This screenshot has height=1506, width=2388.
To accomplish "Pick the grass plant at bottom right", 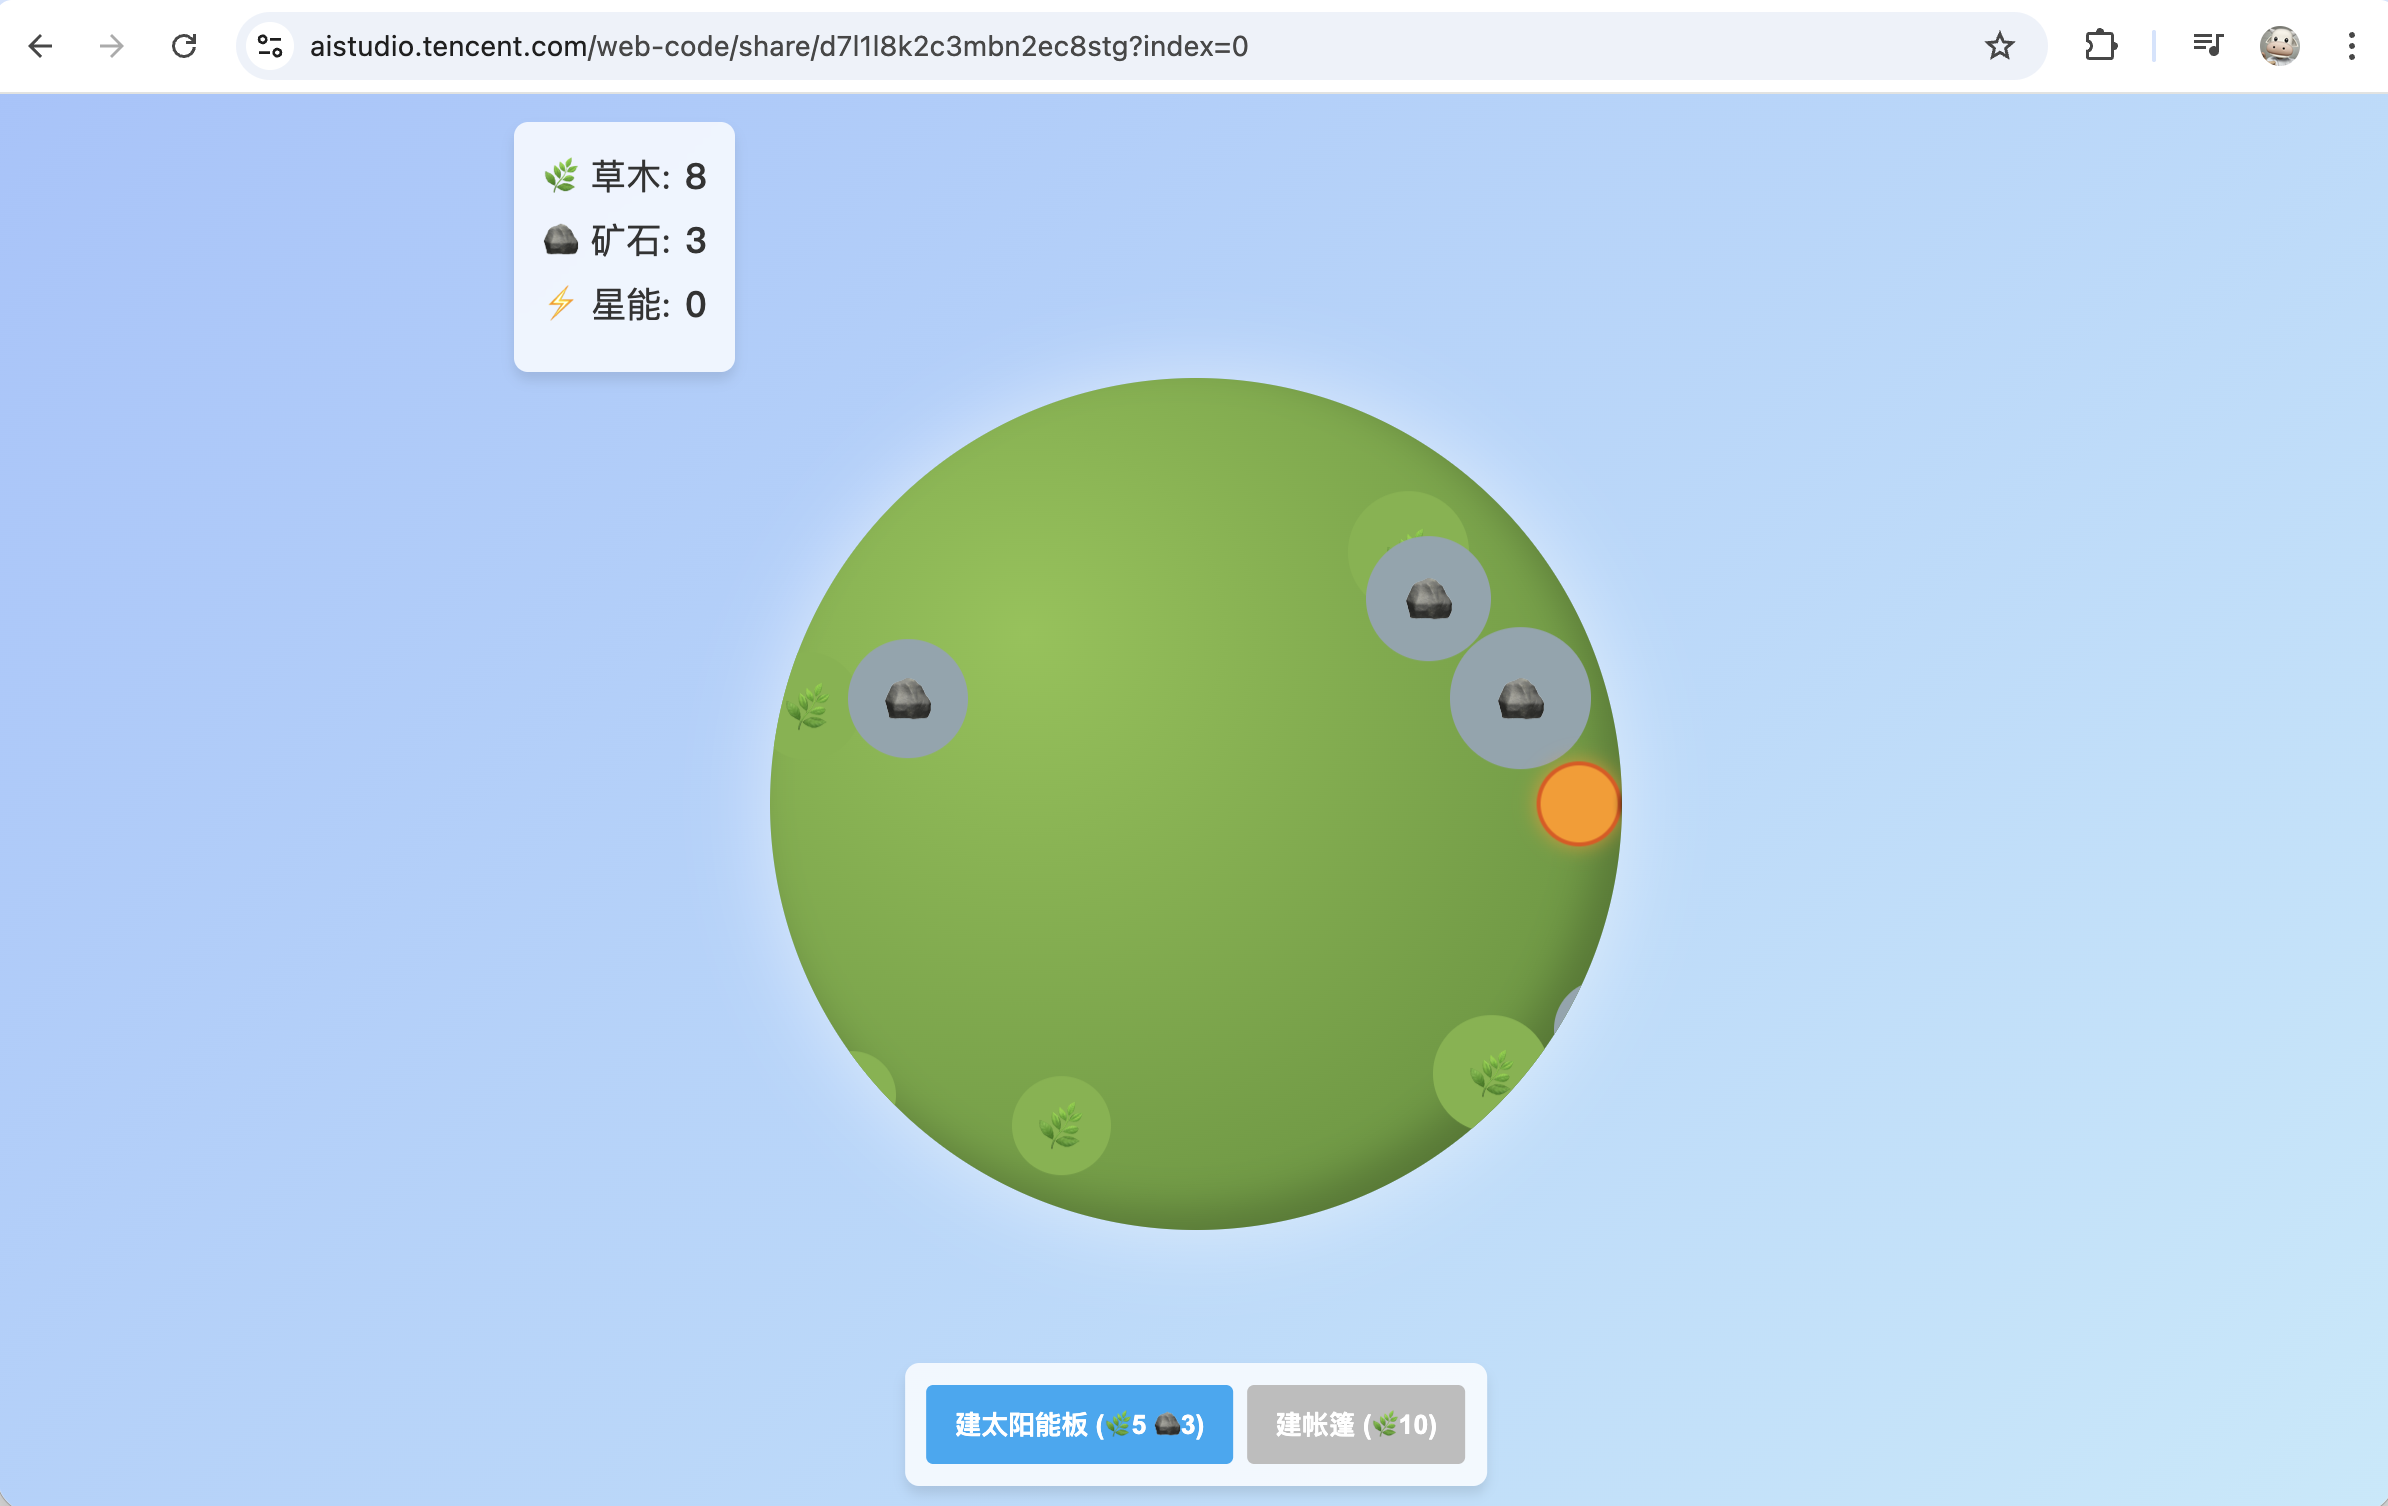I will tap(1489, 1074).
